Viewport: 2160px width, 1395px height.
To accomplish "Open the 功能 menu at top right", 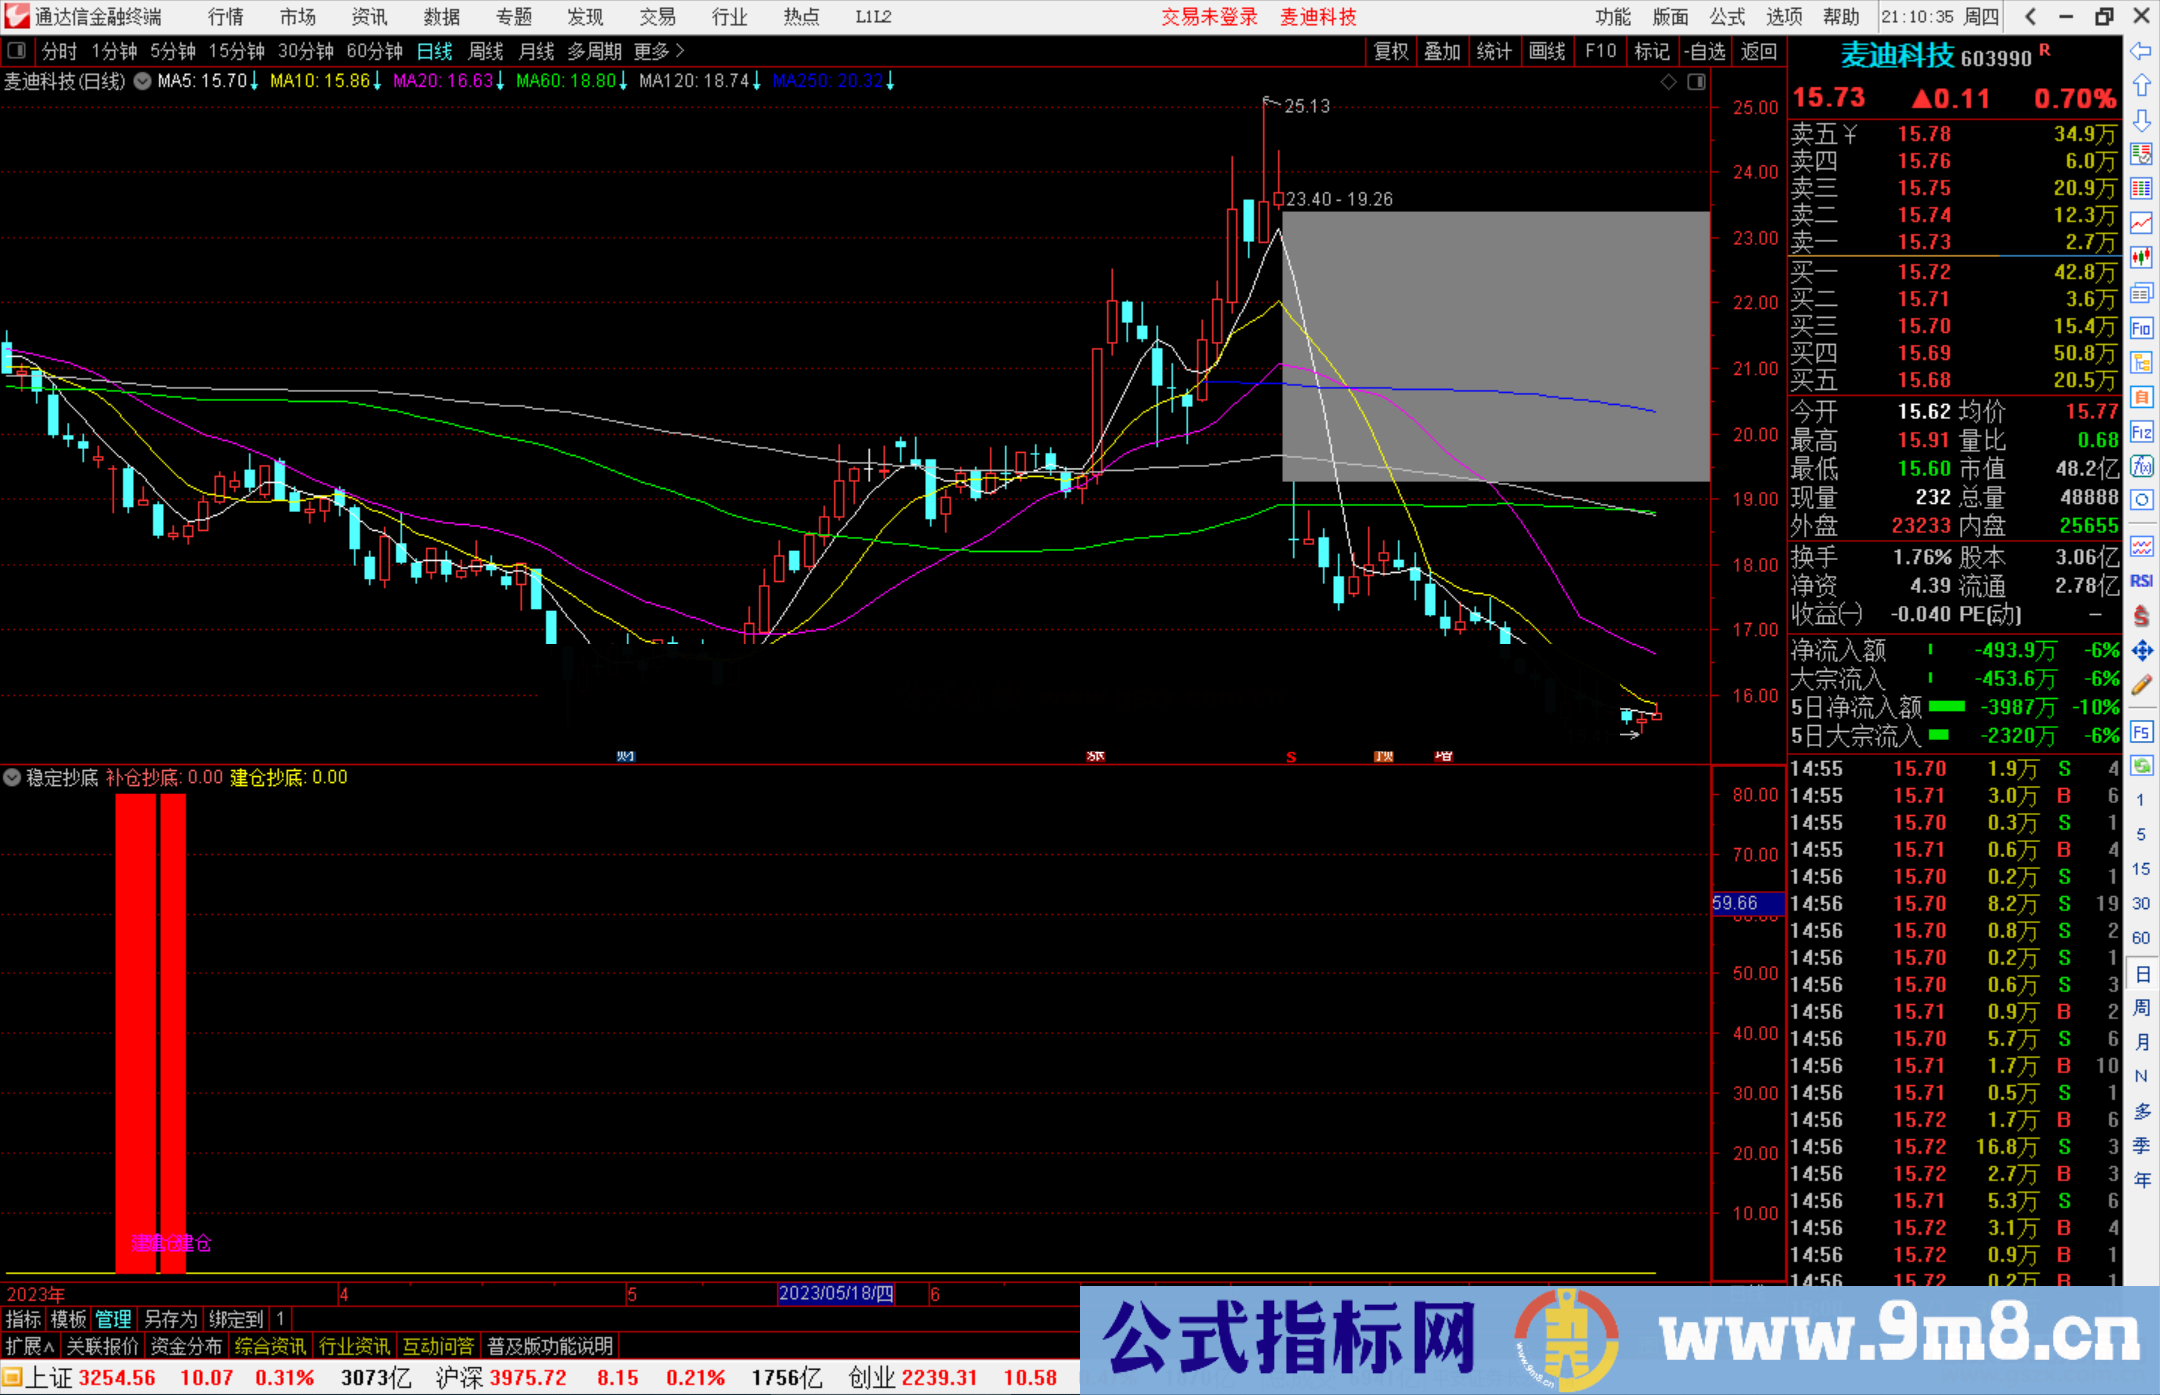I will 1613,17.
